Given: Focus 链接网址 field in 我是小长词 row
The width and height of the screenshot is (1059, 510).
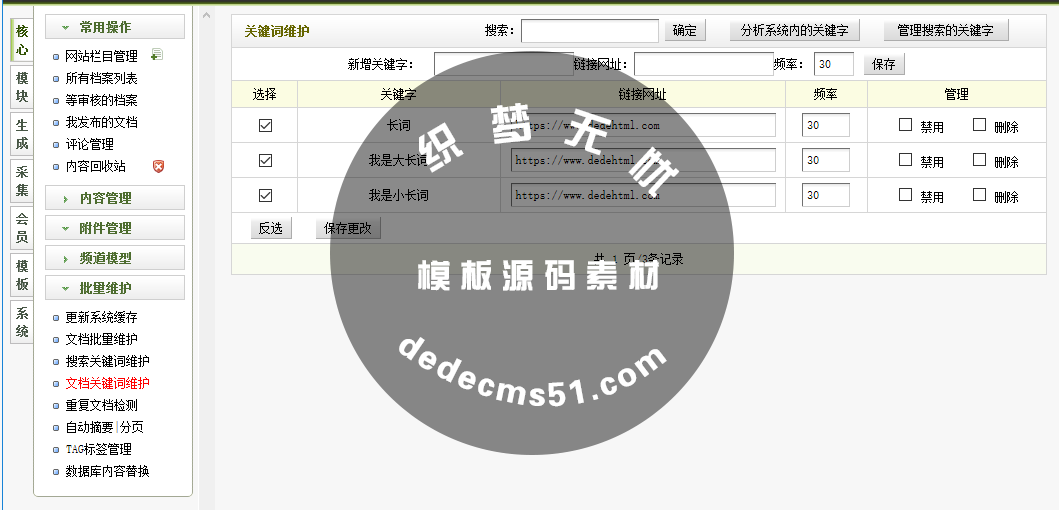Looking at the screenshot, I should click(643, 195).
